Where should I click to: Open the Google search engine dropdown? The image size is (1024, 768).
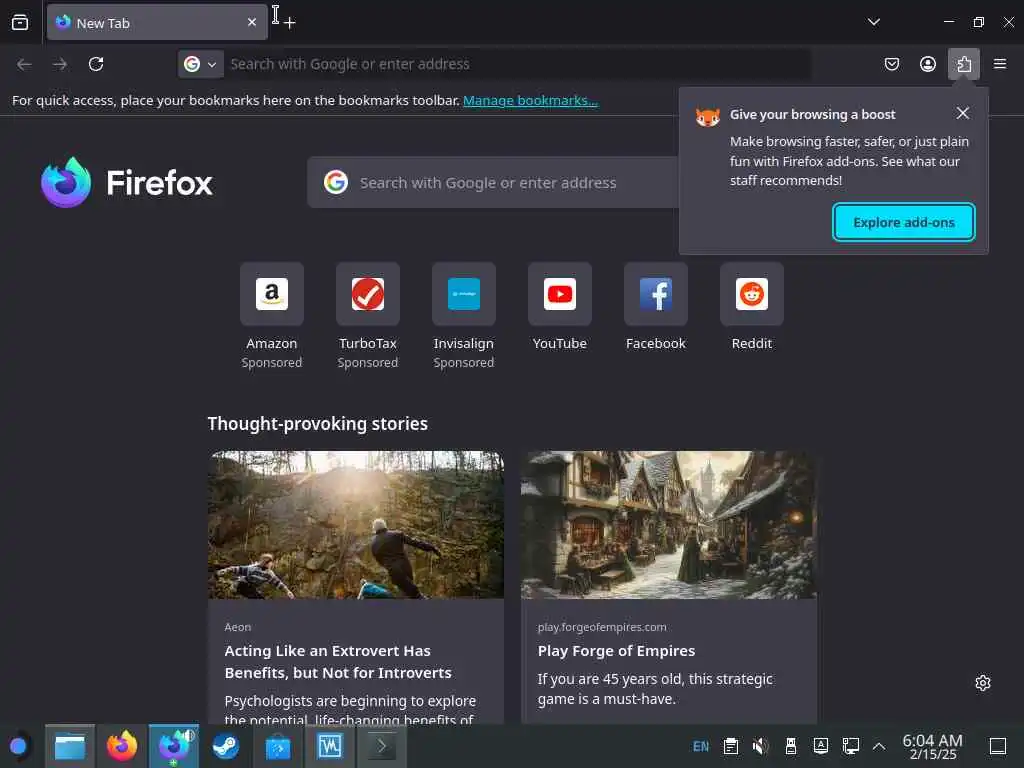pos(200,64)
